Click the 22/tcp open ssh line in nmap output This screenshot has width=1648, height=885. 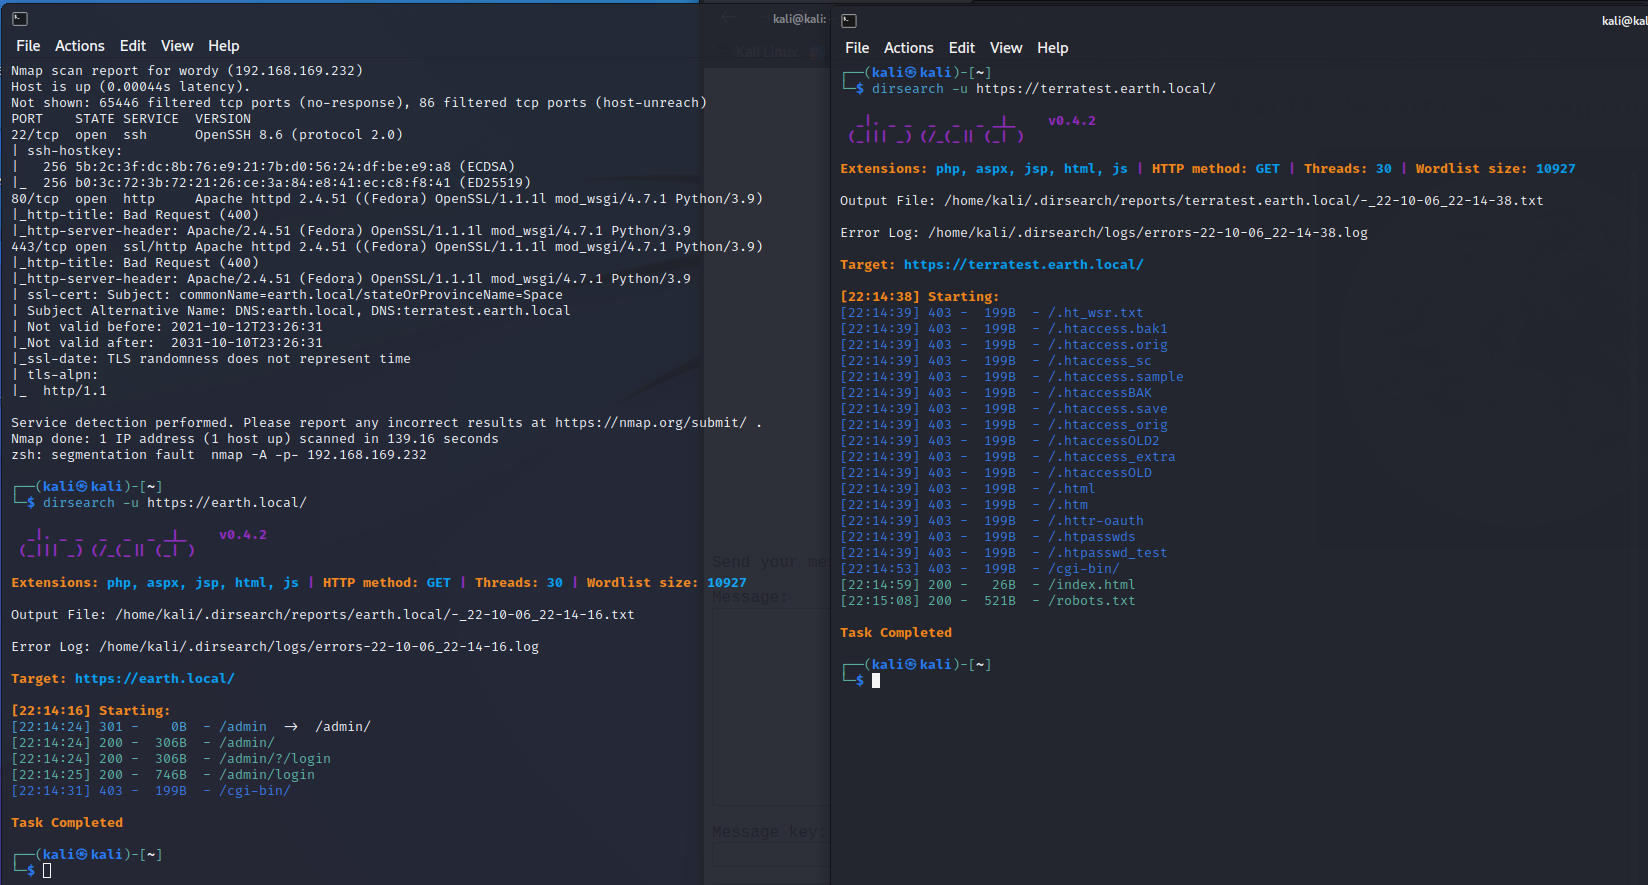point(207,135)
